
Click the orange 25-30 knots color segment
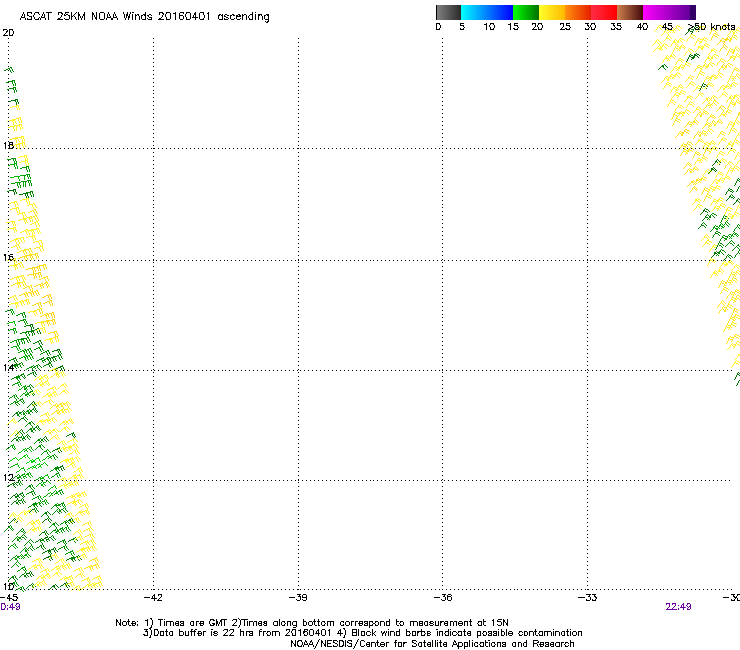pos(578,12)
